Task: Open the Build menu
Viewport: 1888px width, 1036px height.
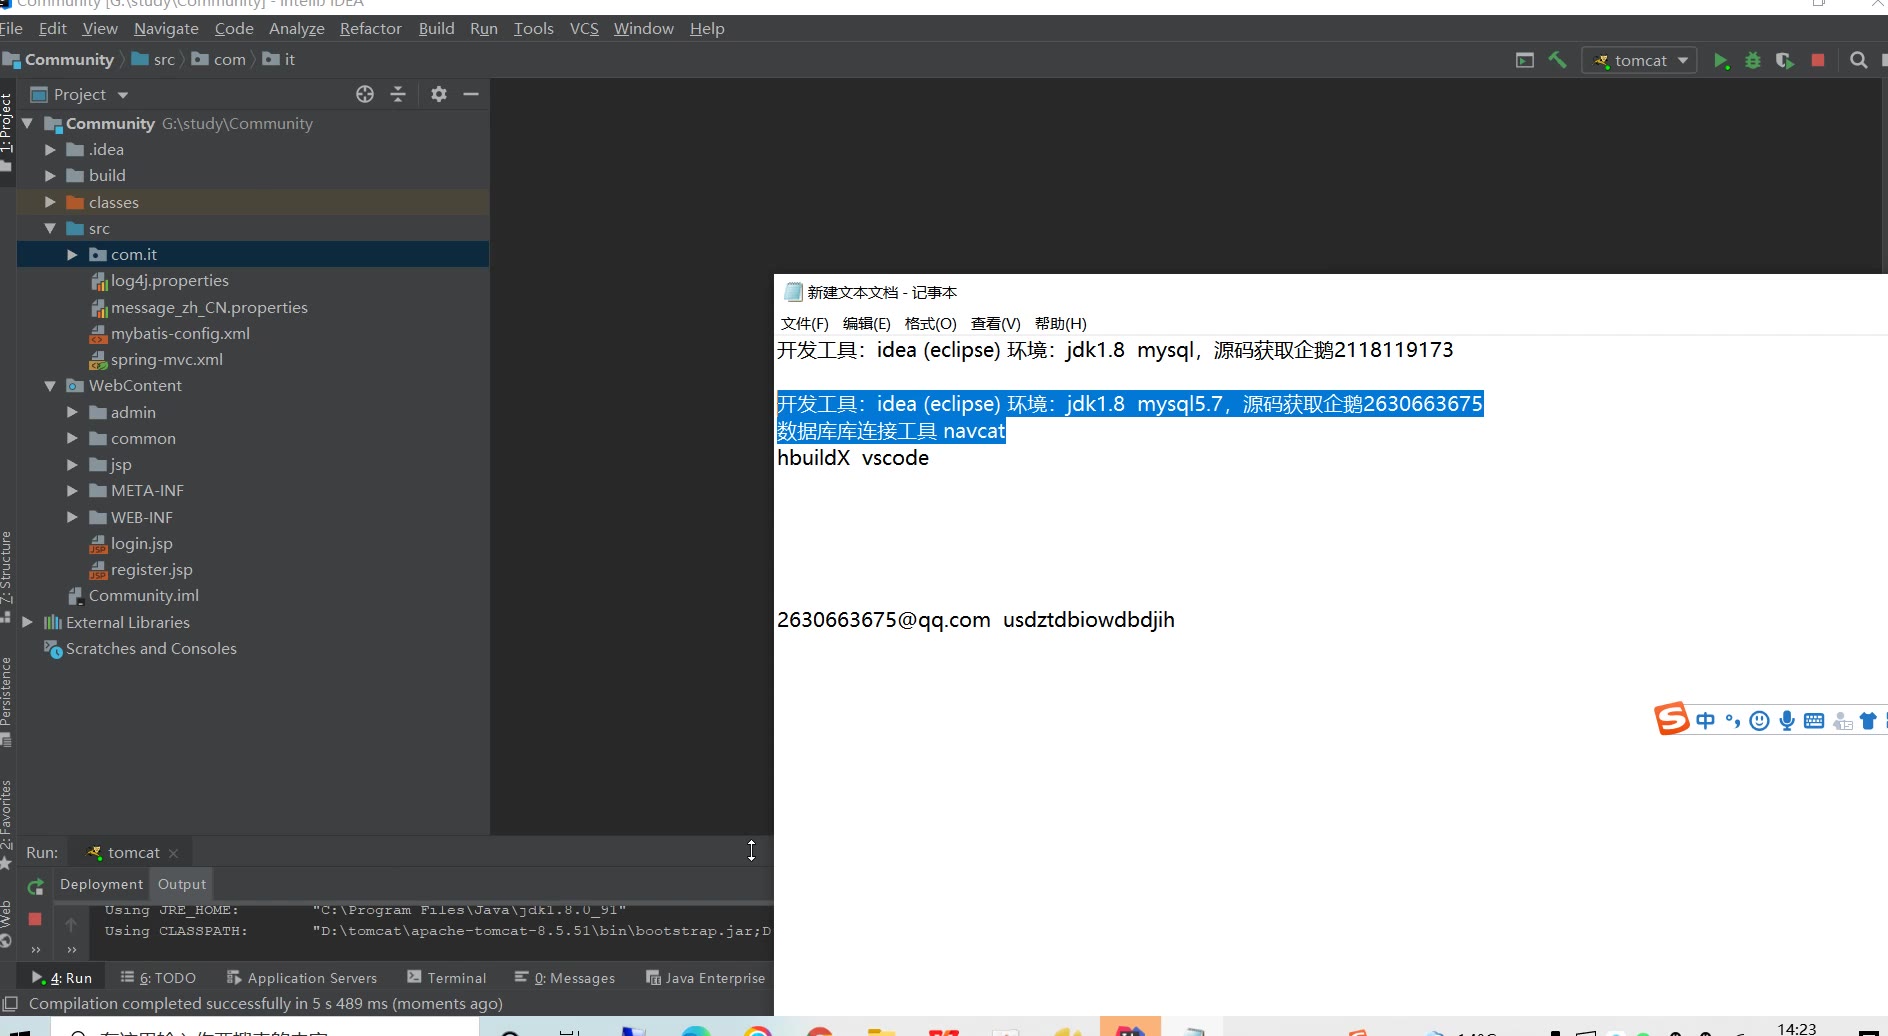Action: [436, 28]
